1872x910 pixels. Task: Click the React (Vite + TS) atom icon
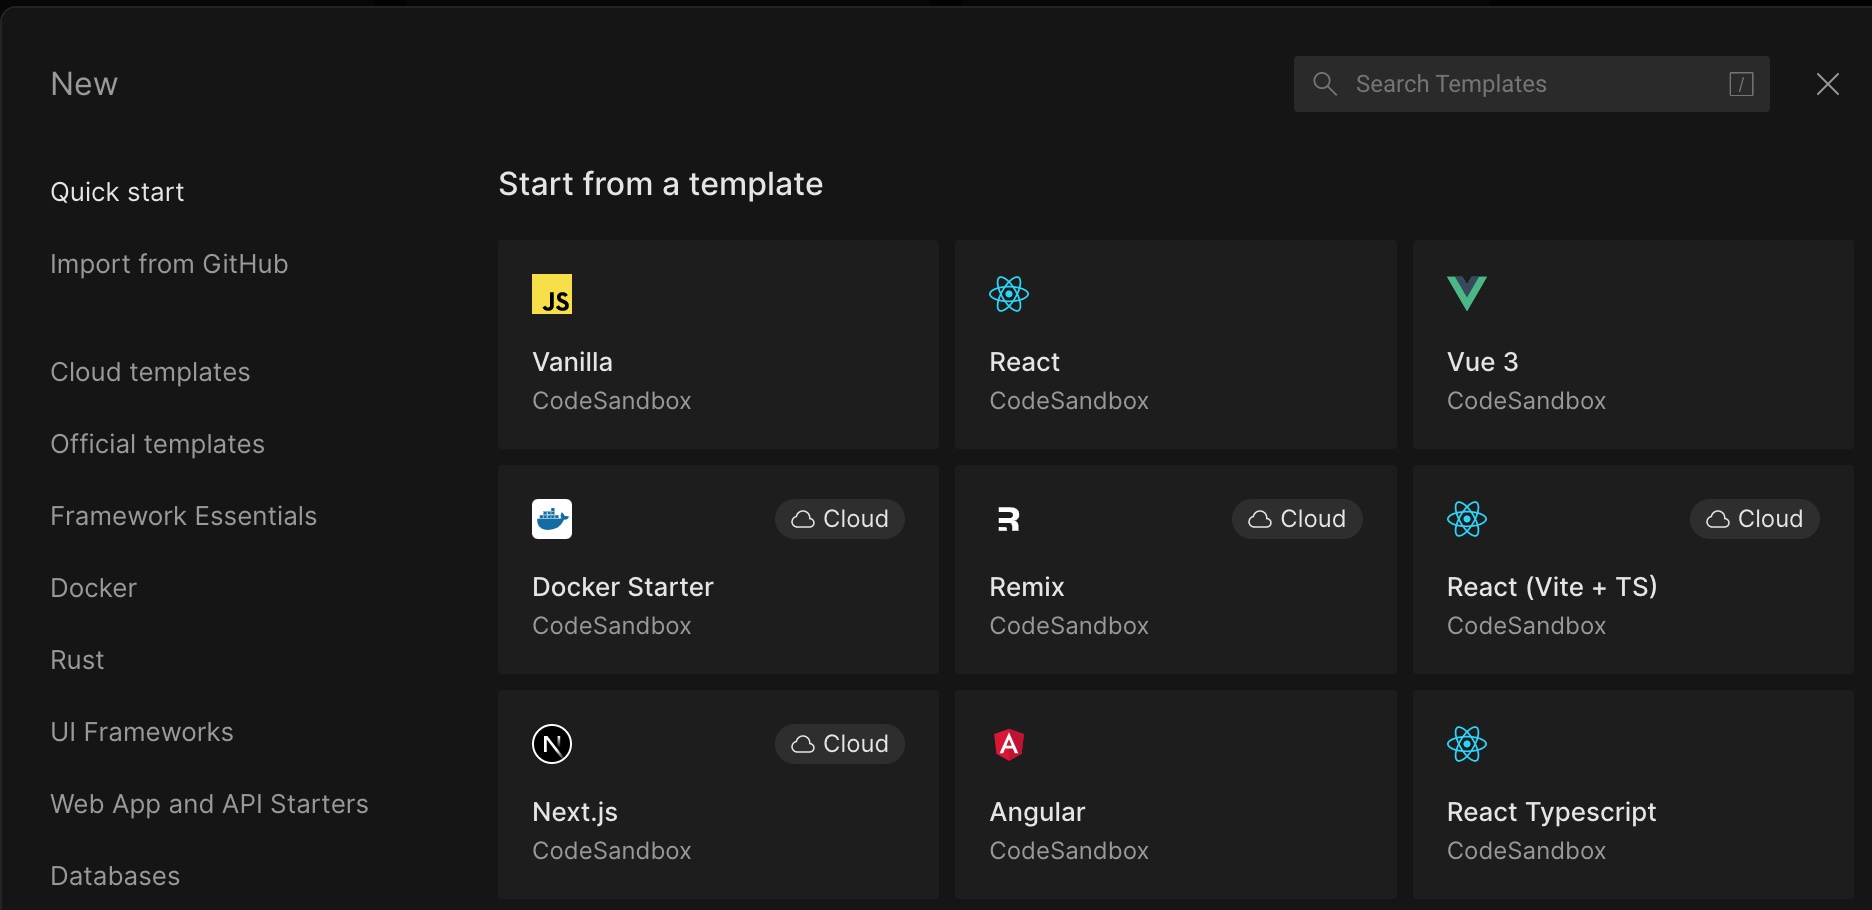pos(1467,519)
